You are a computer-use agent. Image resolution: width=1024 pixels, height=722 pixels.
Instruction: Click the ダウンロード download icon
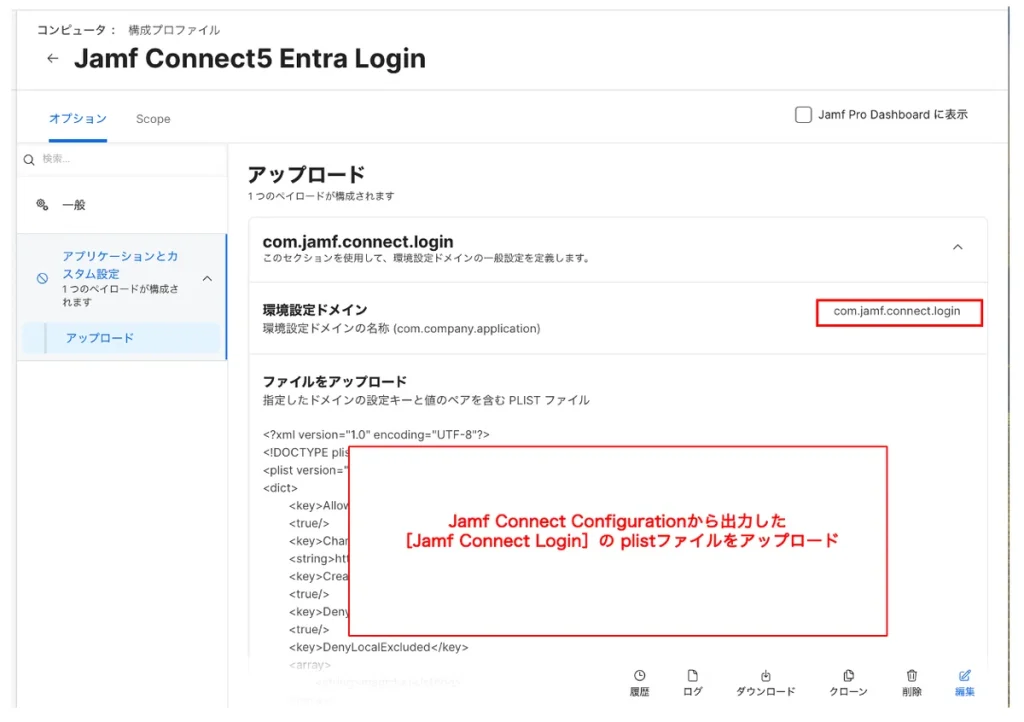pyautogui.click(x=766, y=676)
